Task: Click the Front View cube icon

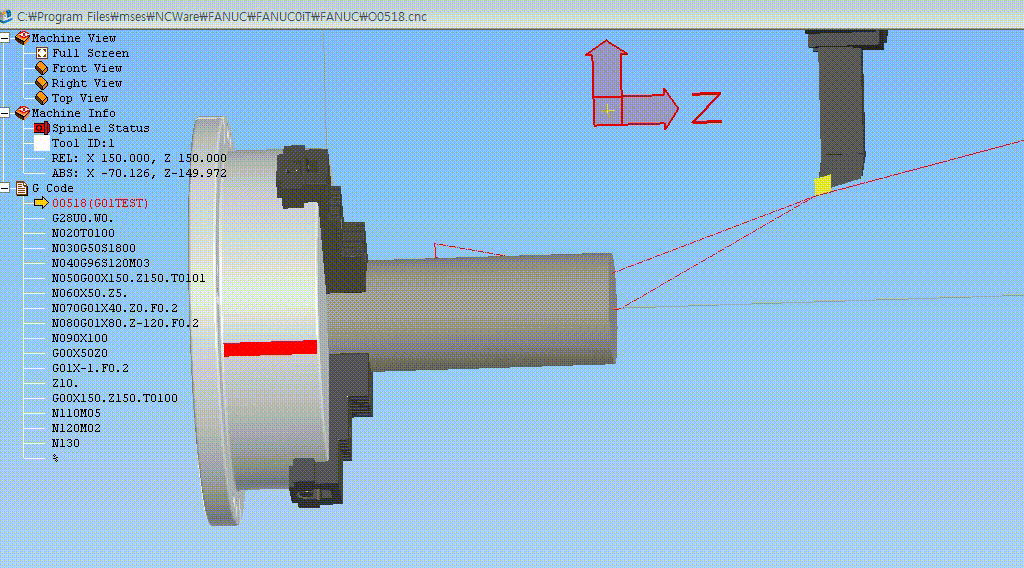Action: 42,68
